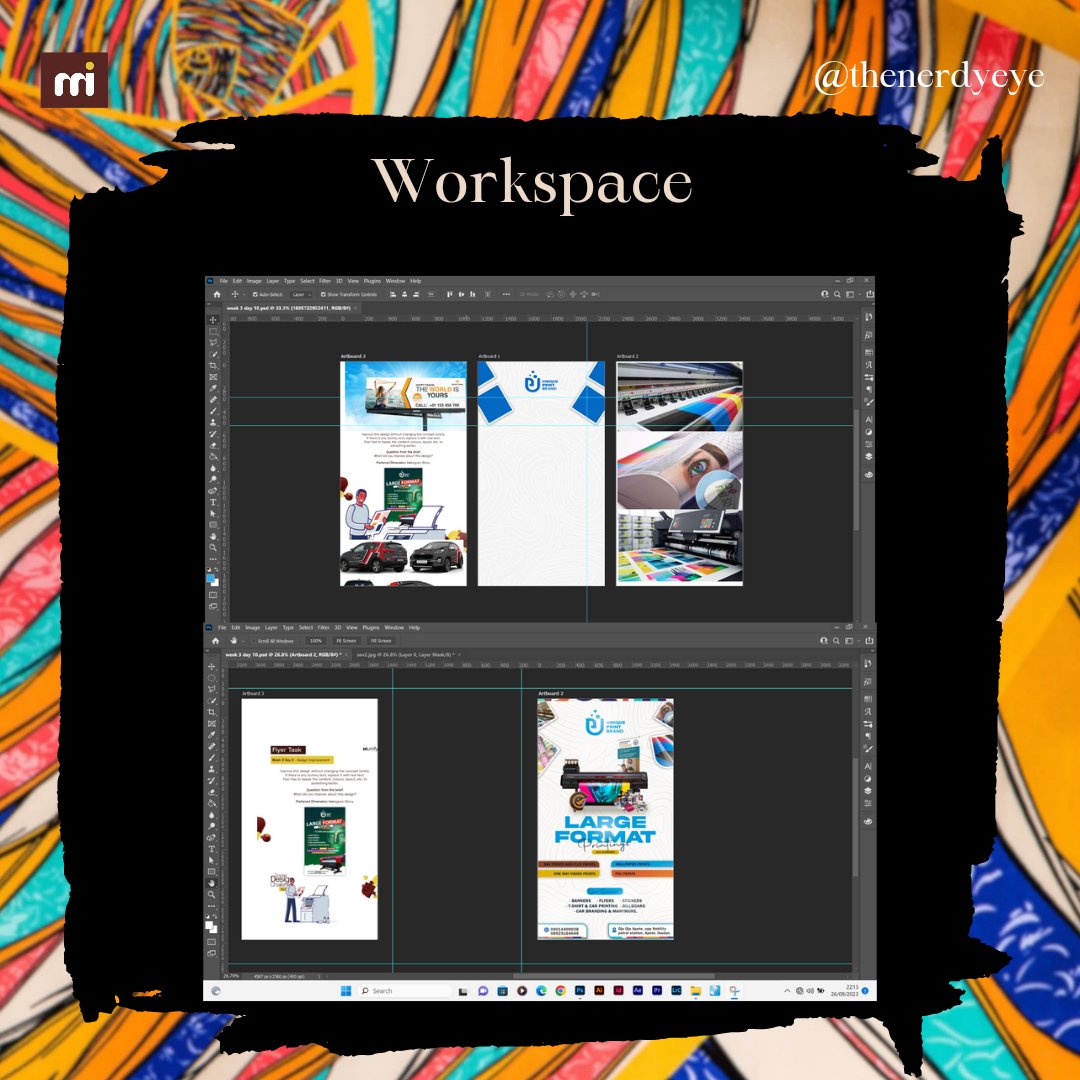Select the Lasso tool in upper Photoshop window

pos(214,342)
